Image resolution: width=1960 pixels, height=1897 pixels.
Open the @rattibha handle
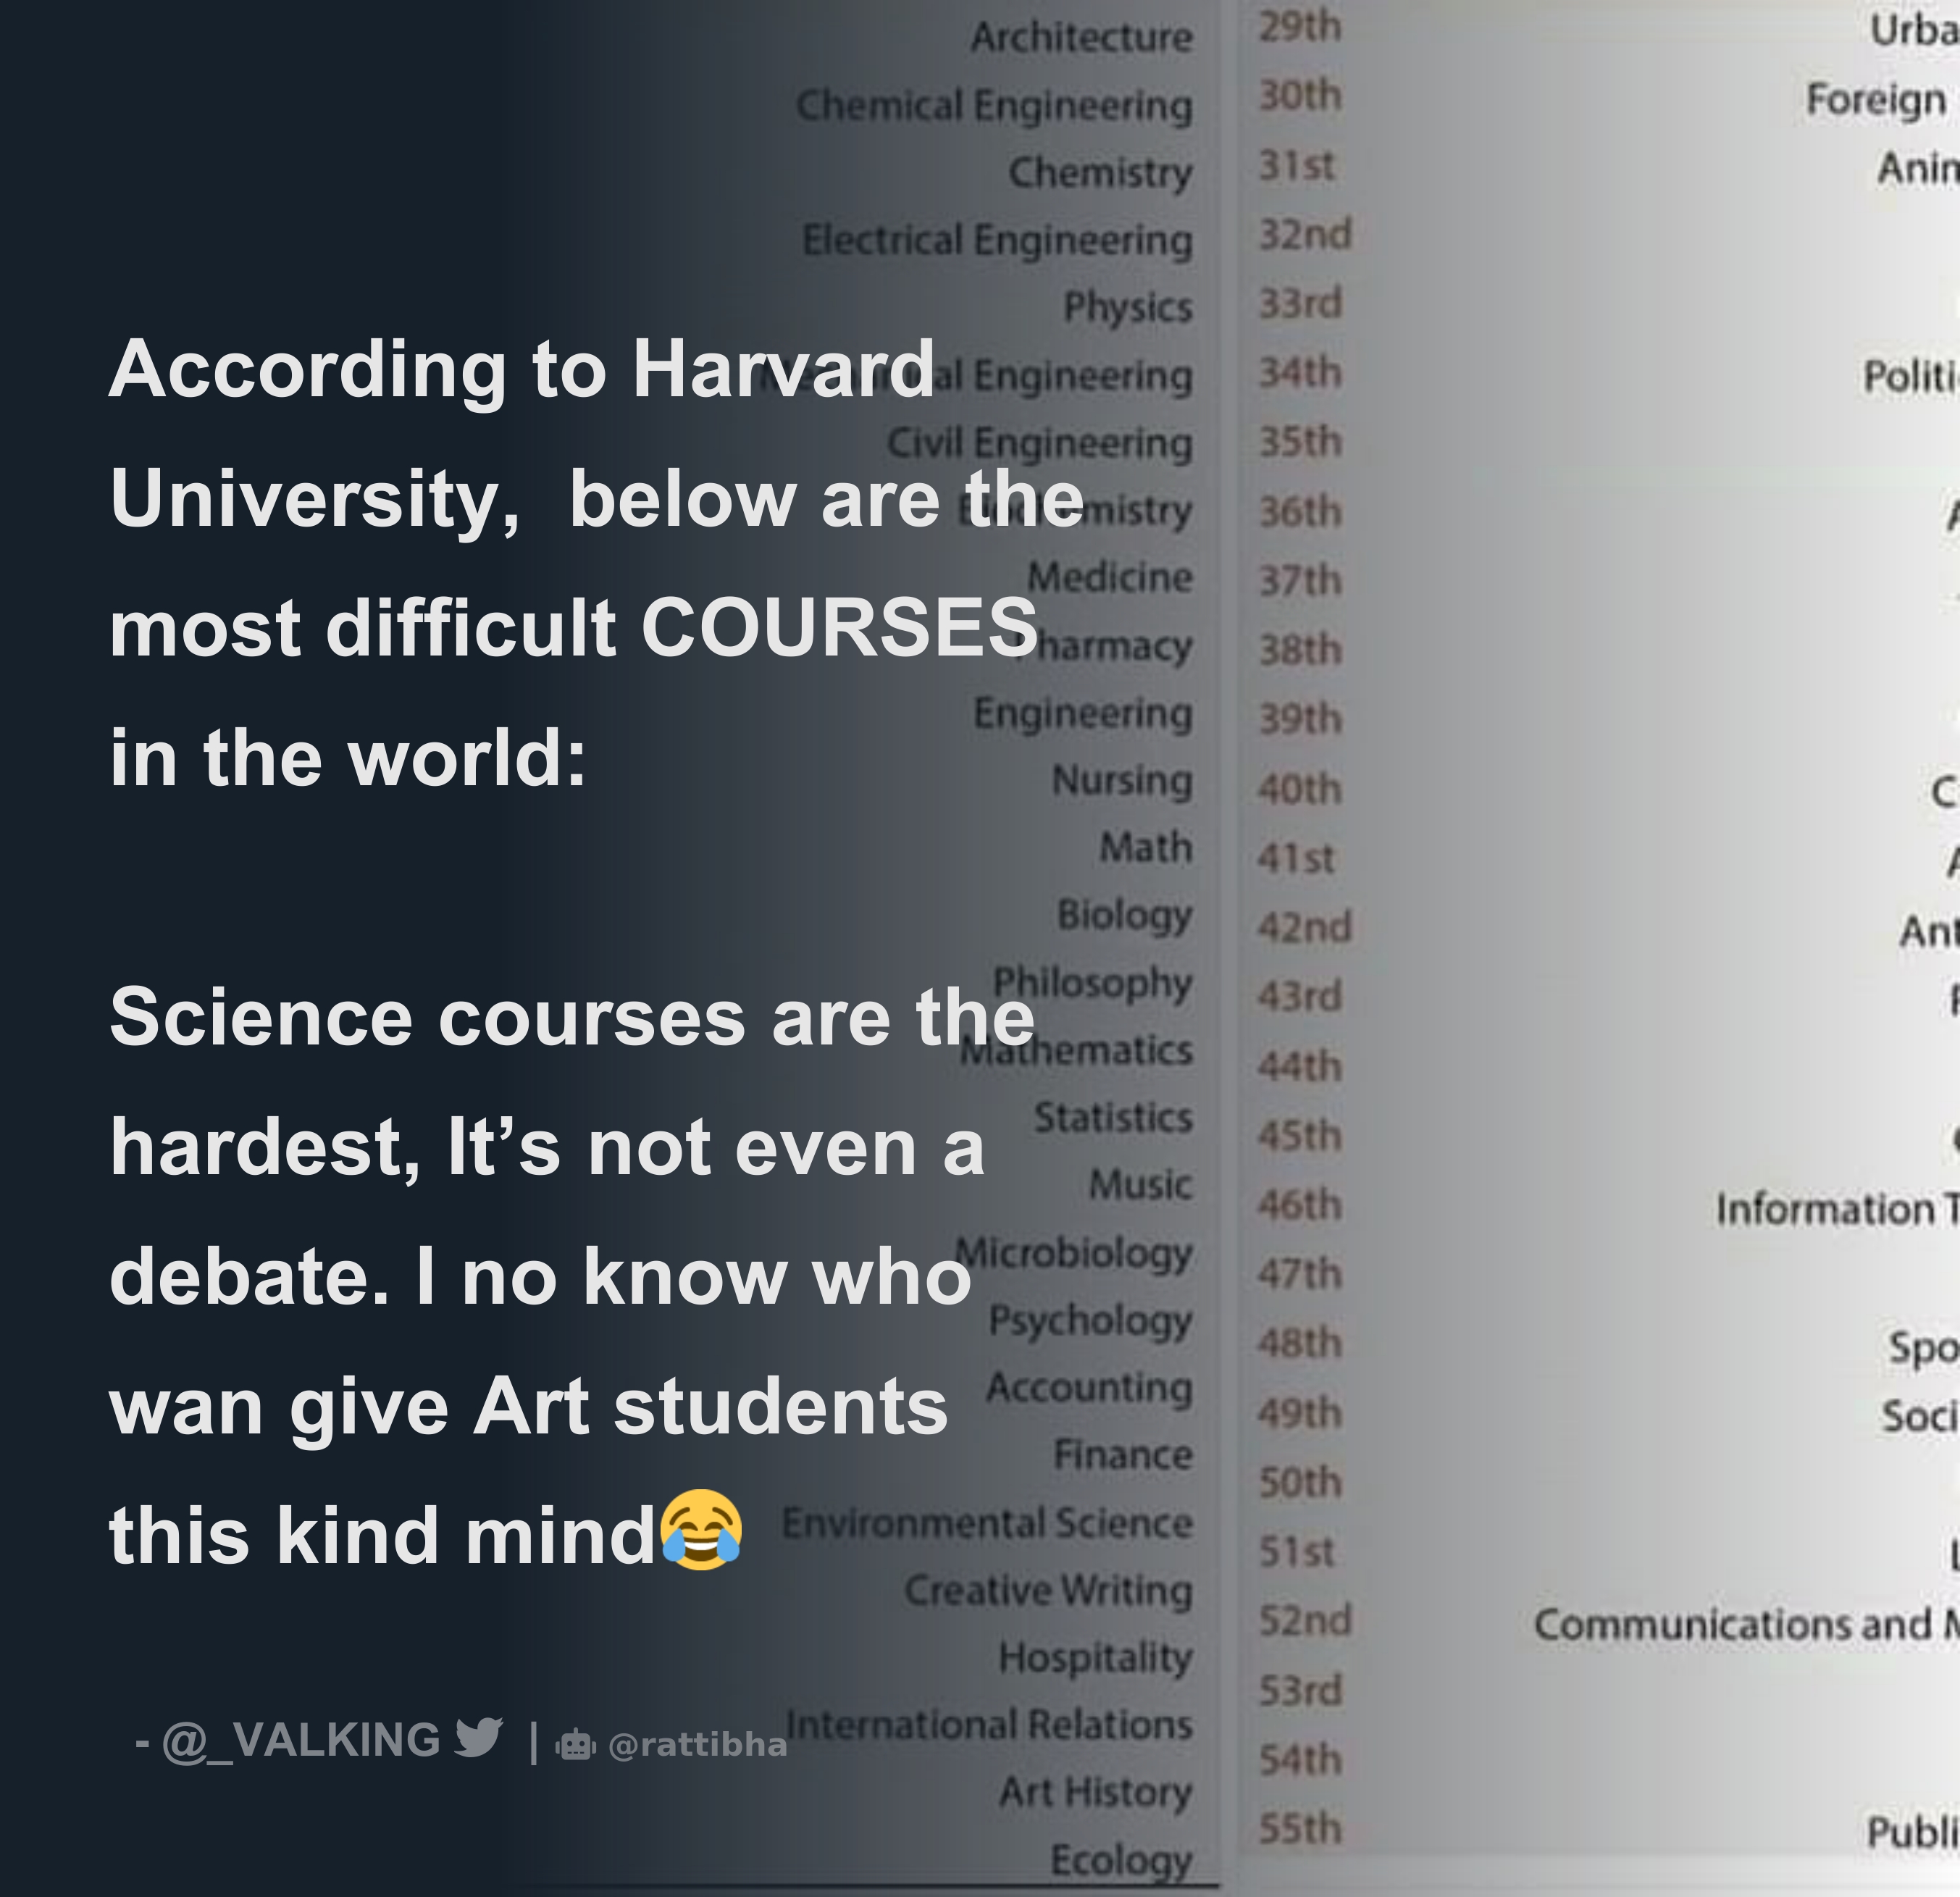[x=697, y=1745]
